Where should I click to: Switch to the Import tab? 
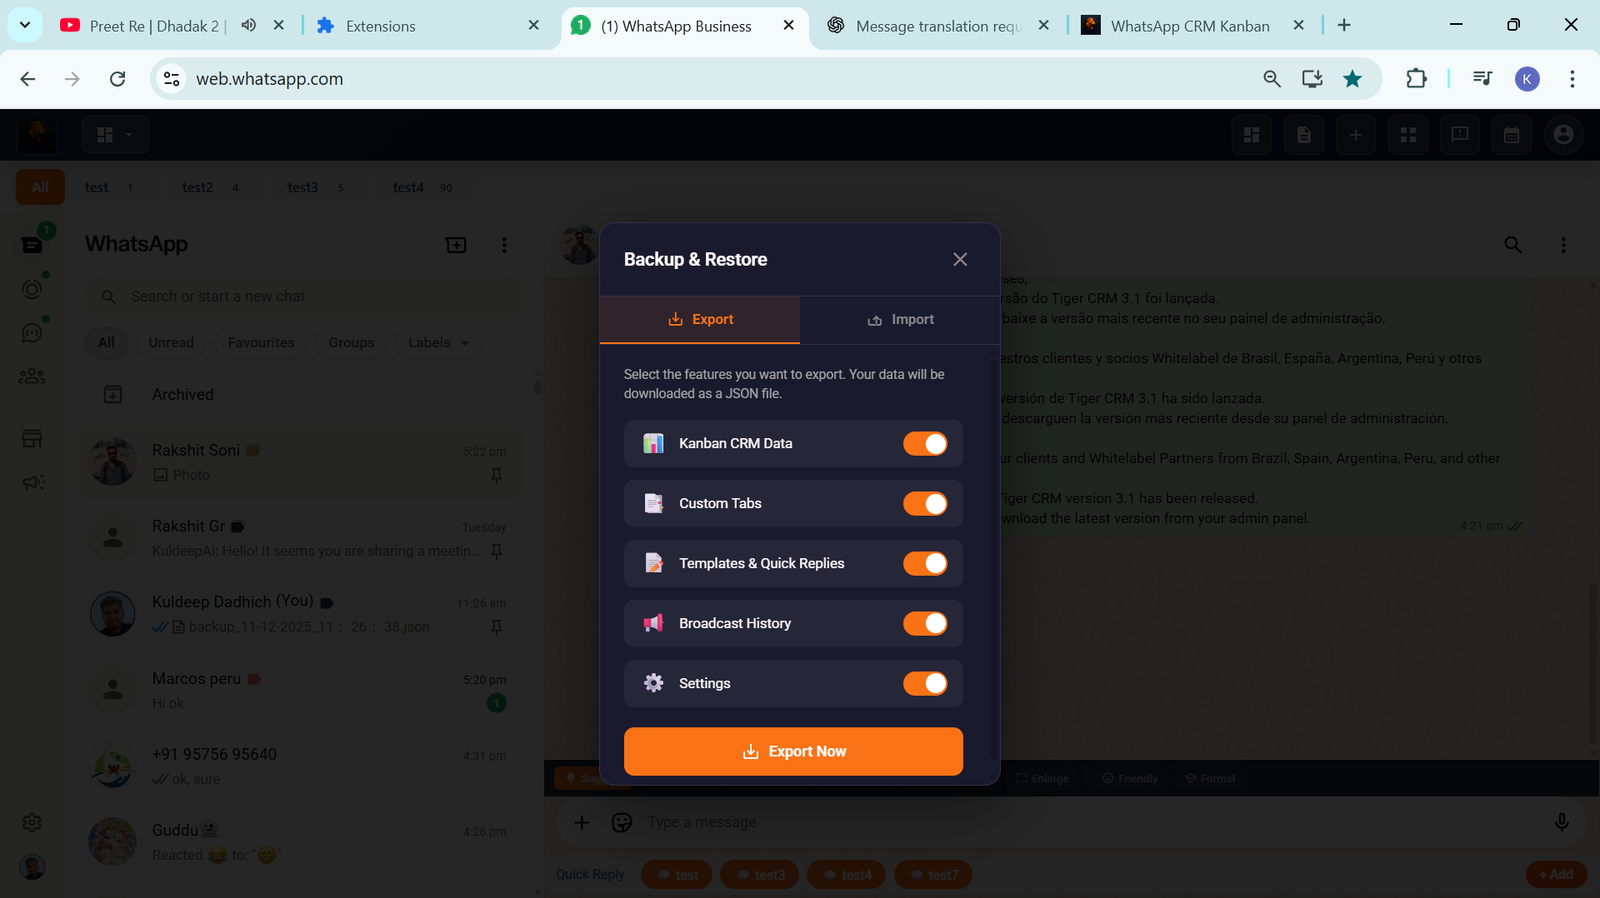point(900,320)
